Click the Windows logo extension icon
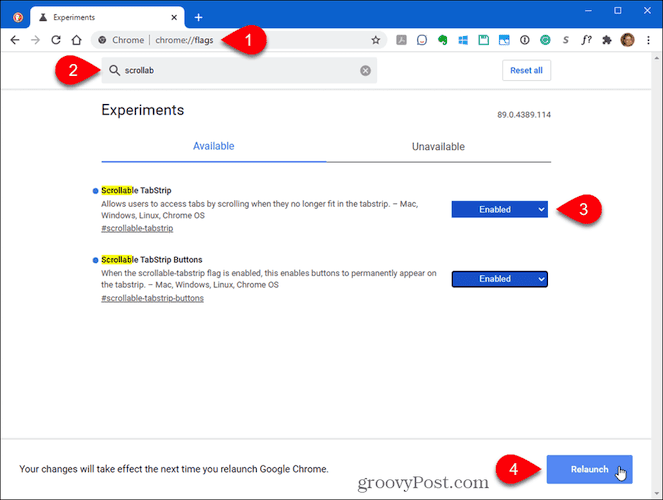 pyautogui.click(x=463, y=40)
